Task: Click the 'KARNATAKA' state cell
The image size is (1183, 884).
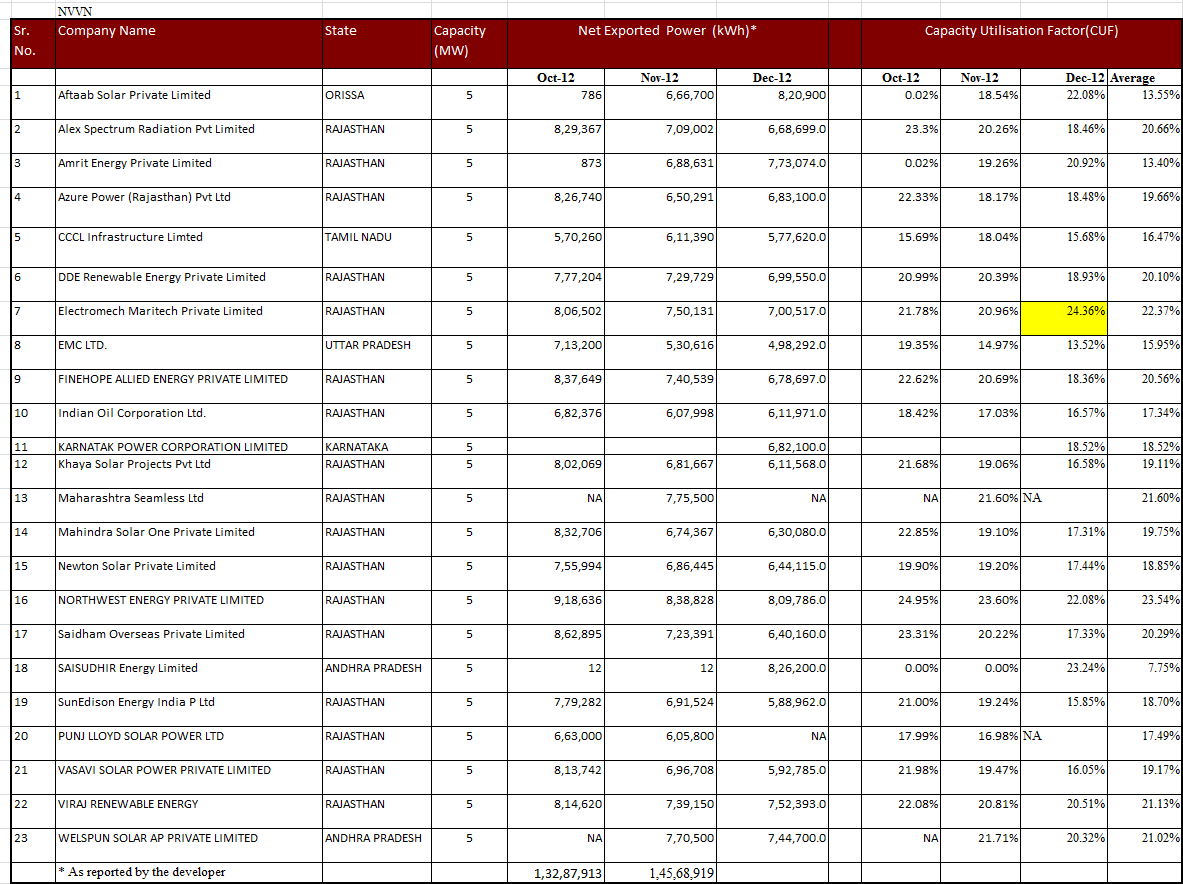Action: click(376, 446)
